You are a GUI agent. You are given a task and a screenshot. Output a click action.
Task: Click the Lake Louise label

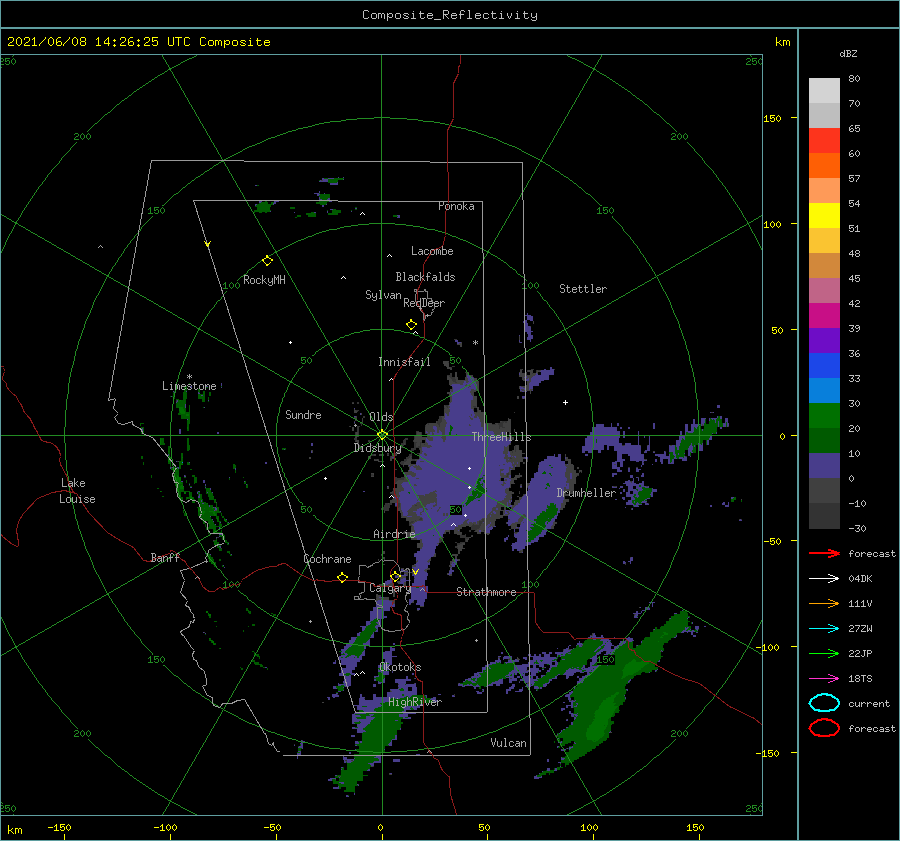(x=77, y=491)
